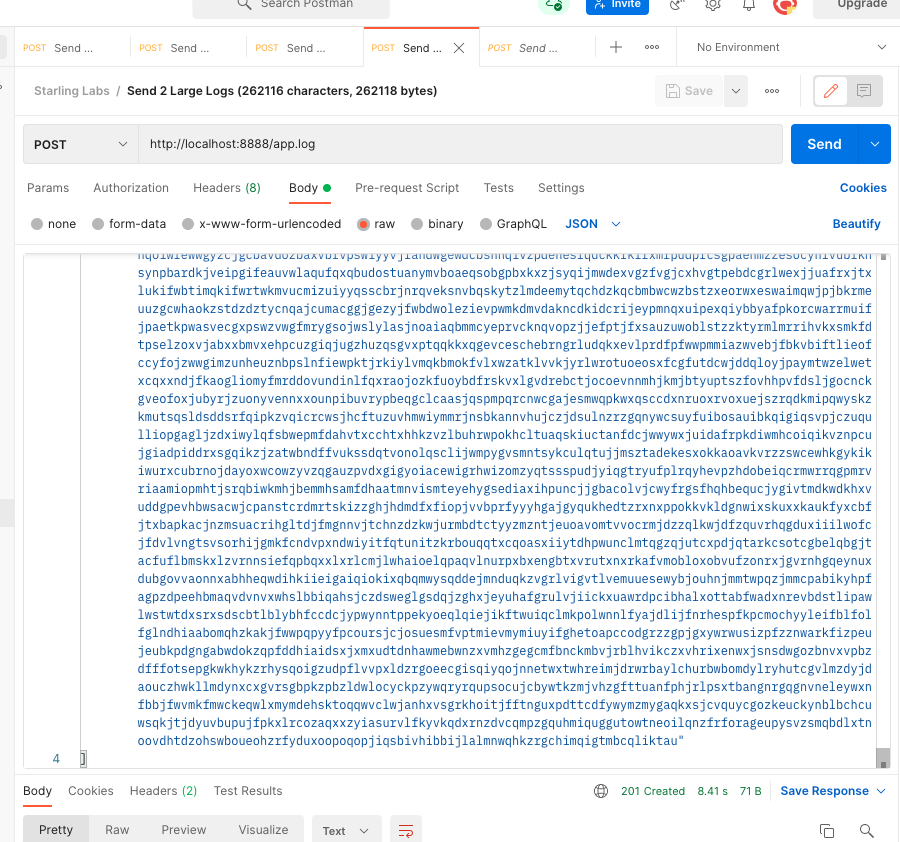Switch to the Authorization tab
900x842 pixels.
[131, 188]
